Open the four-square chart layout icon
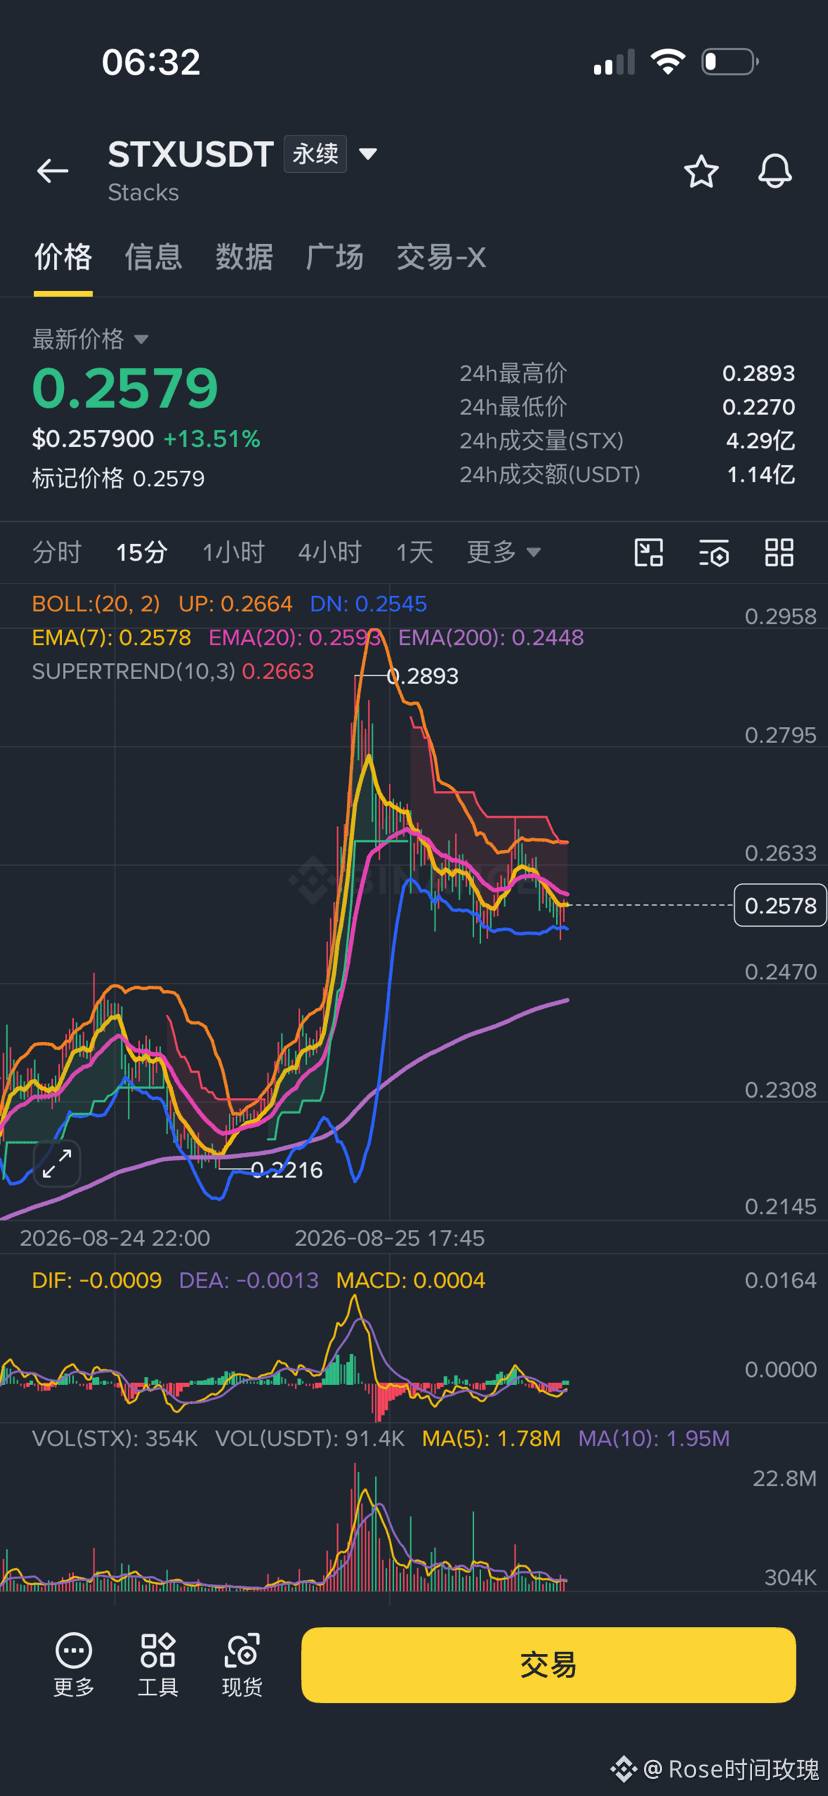 [x=779, y=552]
